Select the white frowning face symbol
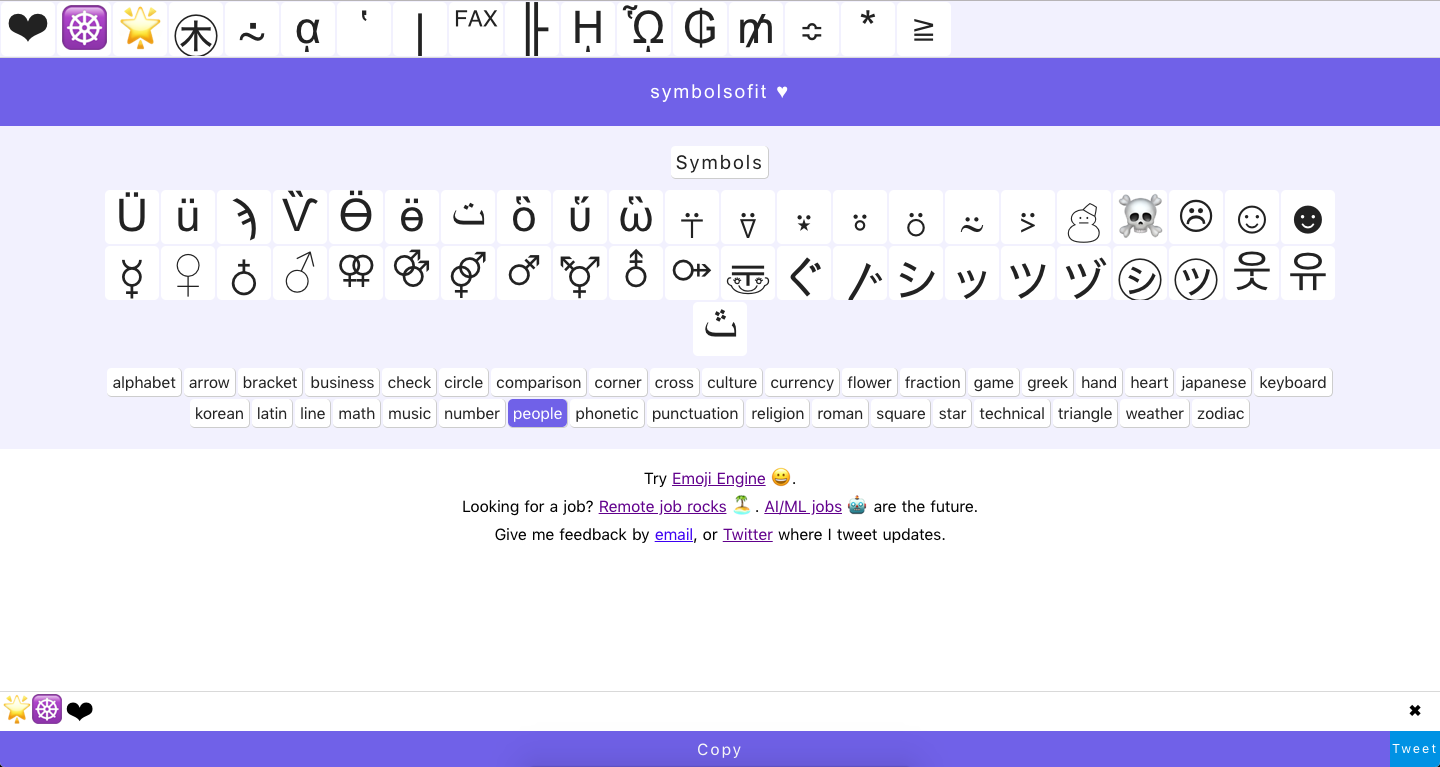The width and height of the screenshot is (1440, 767). (1196, 217)
